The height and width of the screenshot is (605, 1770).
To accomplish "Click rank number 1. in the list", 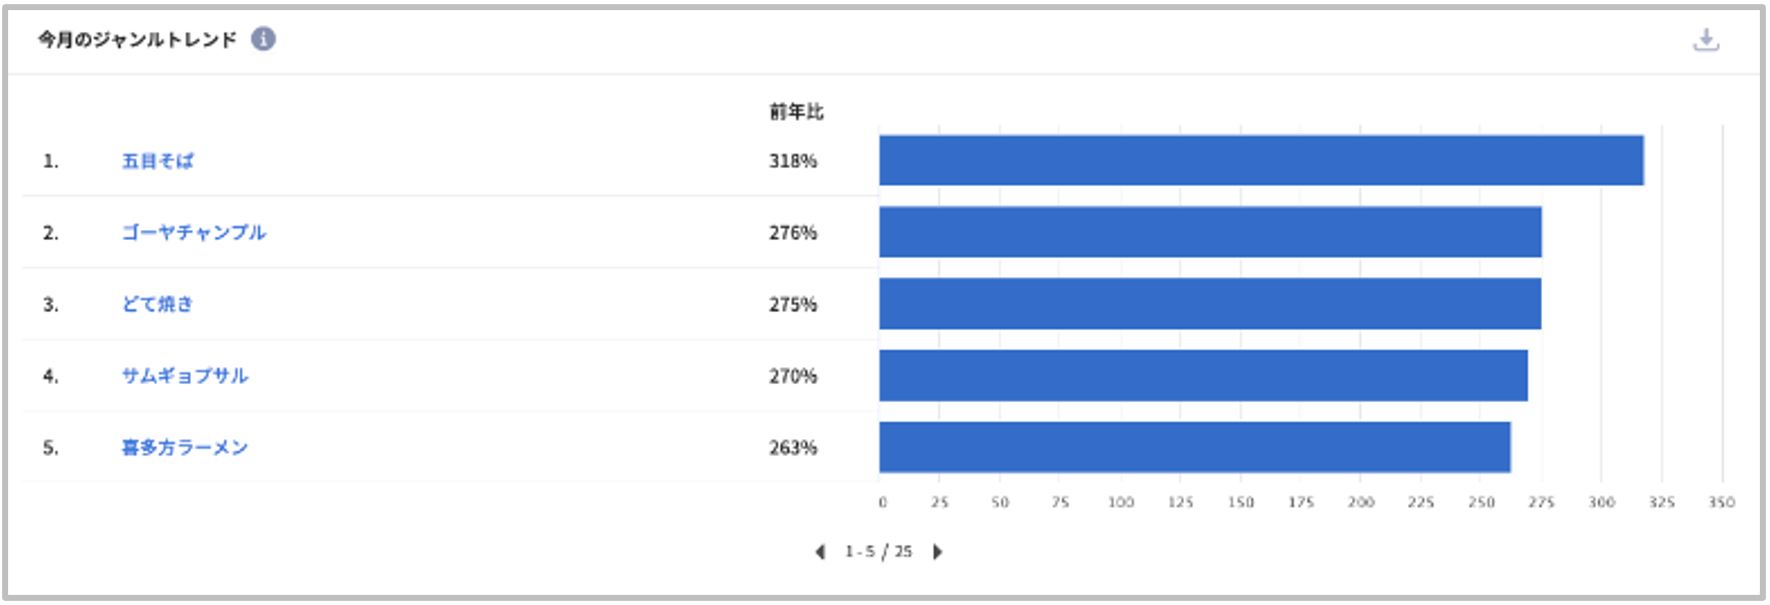I will (50, 161).
